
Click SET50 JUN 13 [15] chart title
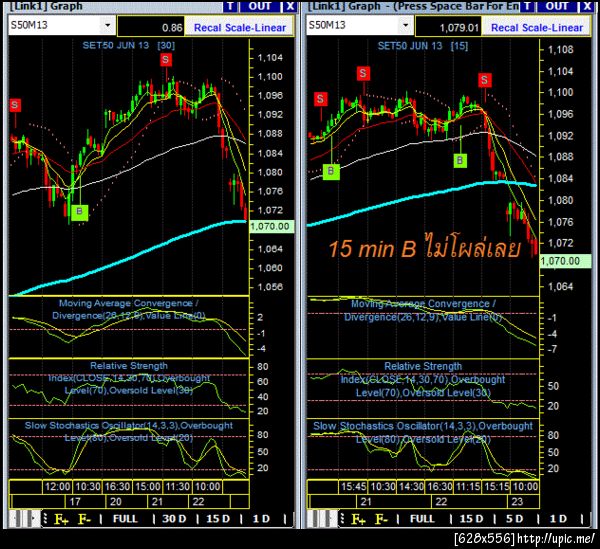tap(423, 46)
